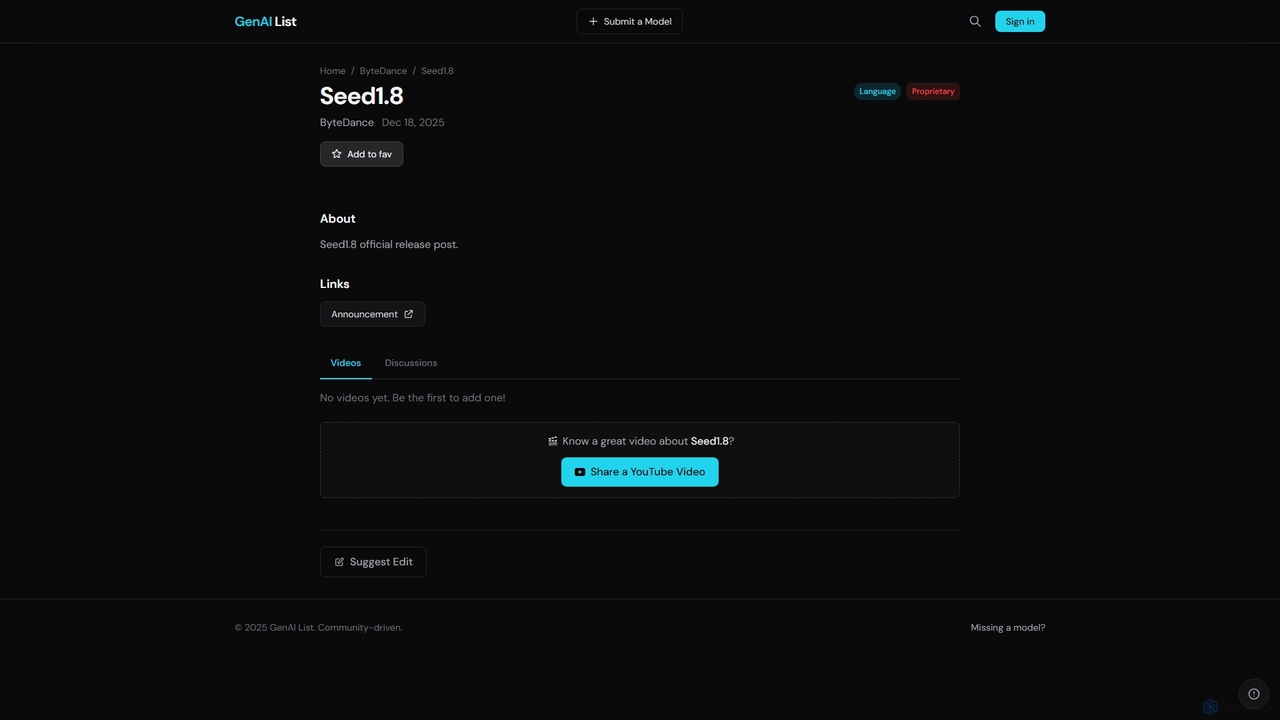The width and height of the screenshot is (1280, 720).
Task: Navigate to Home in the breadcrumb
Action: [x=333, y=71]
